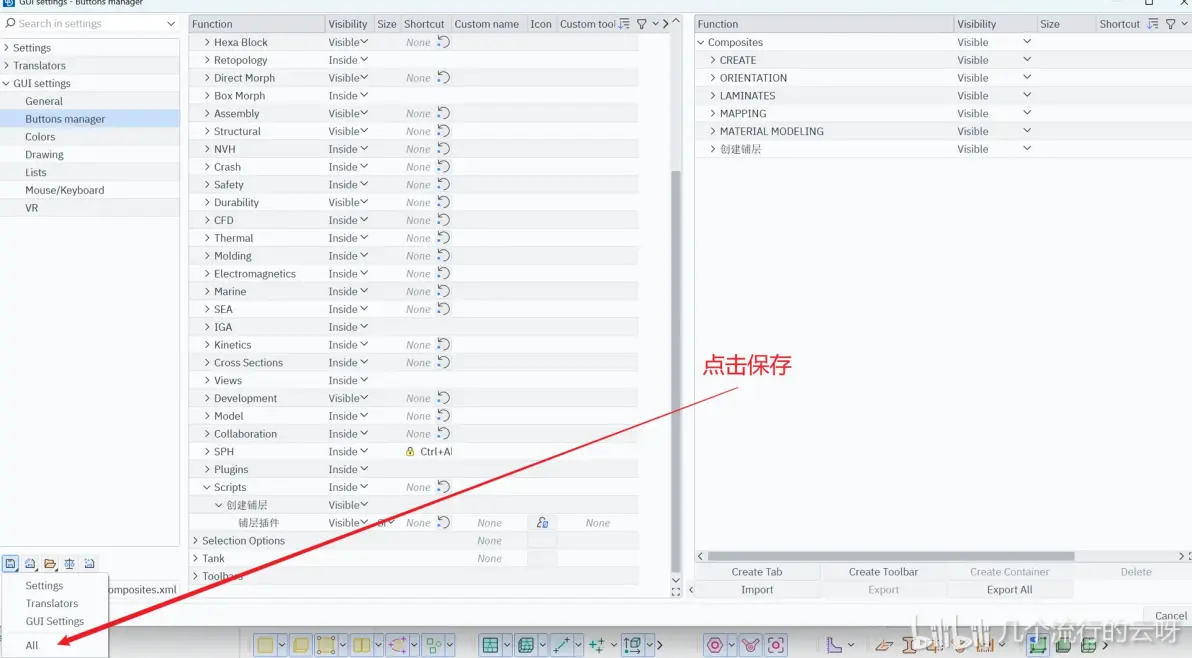Screen dimensions: 1192x658
Task: Click the filter funnel icon in left table header
Action: (x=642, y=24)
